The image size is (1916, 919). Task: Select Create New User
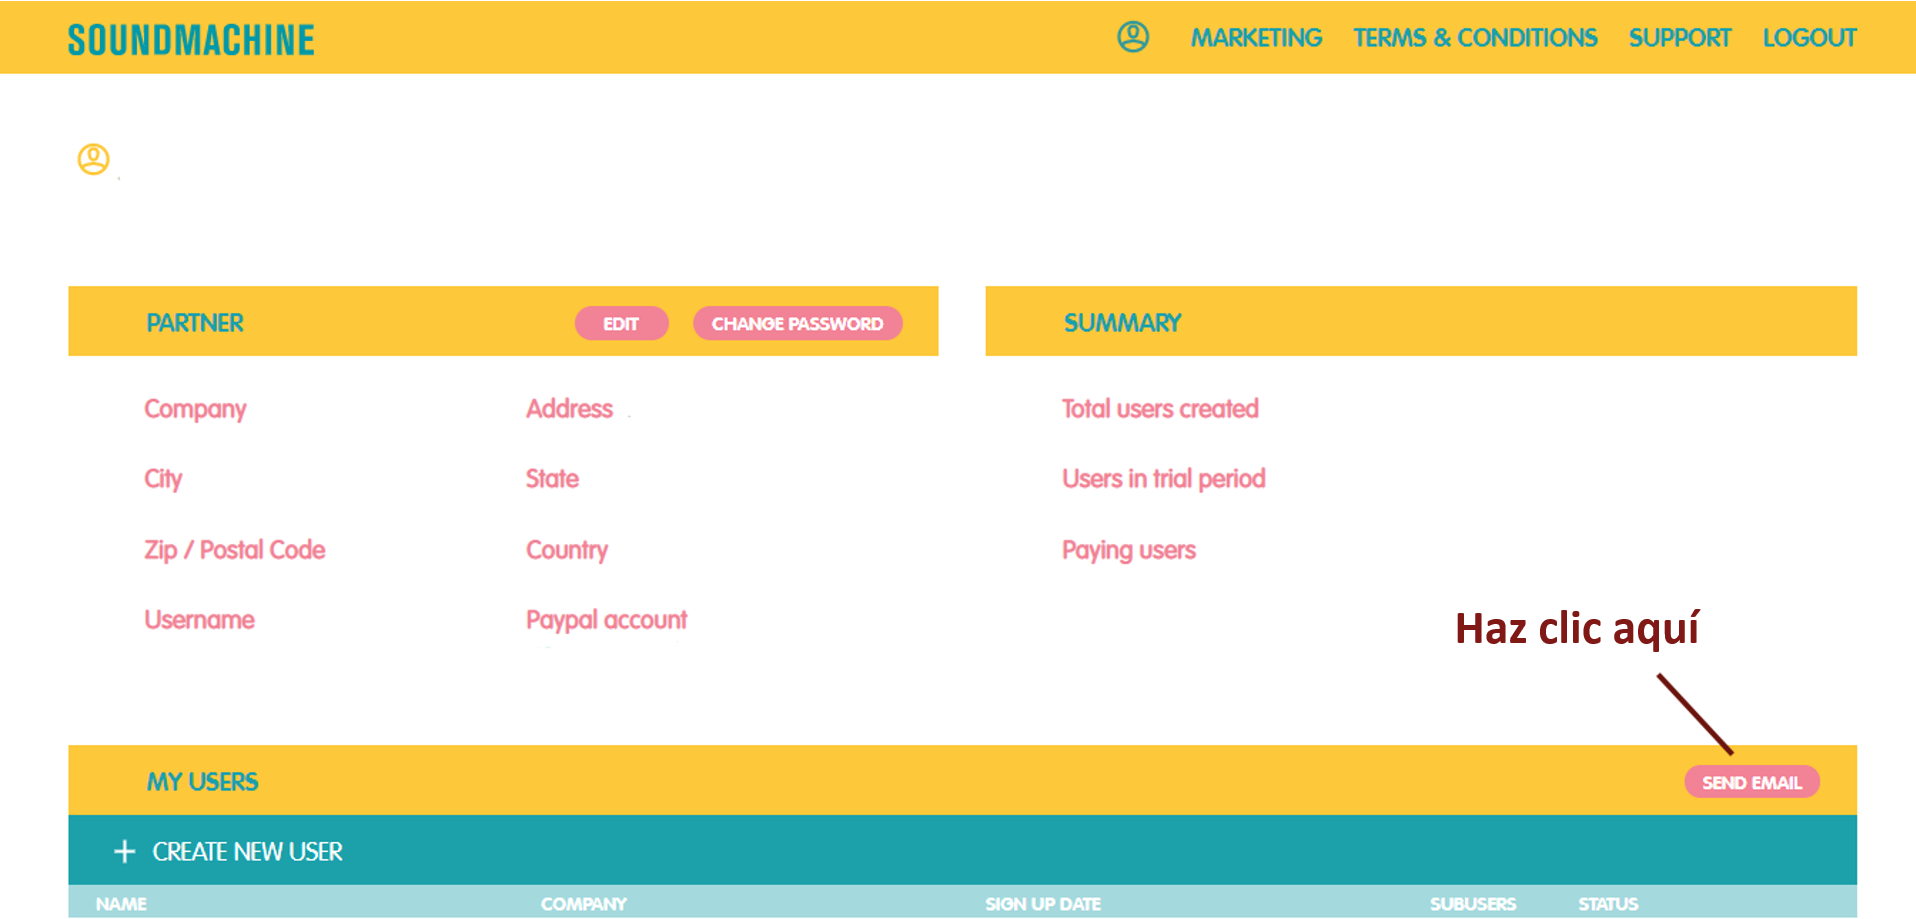247,852
